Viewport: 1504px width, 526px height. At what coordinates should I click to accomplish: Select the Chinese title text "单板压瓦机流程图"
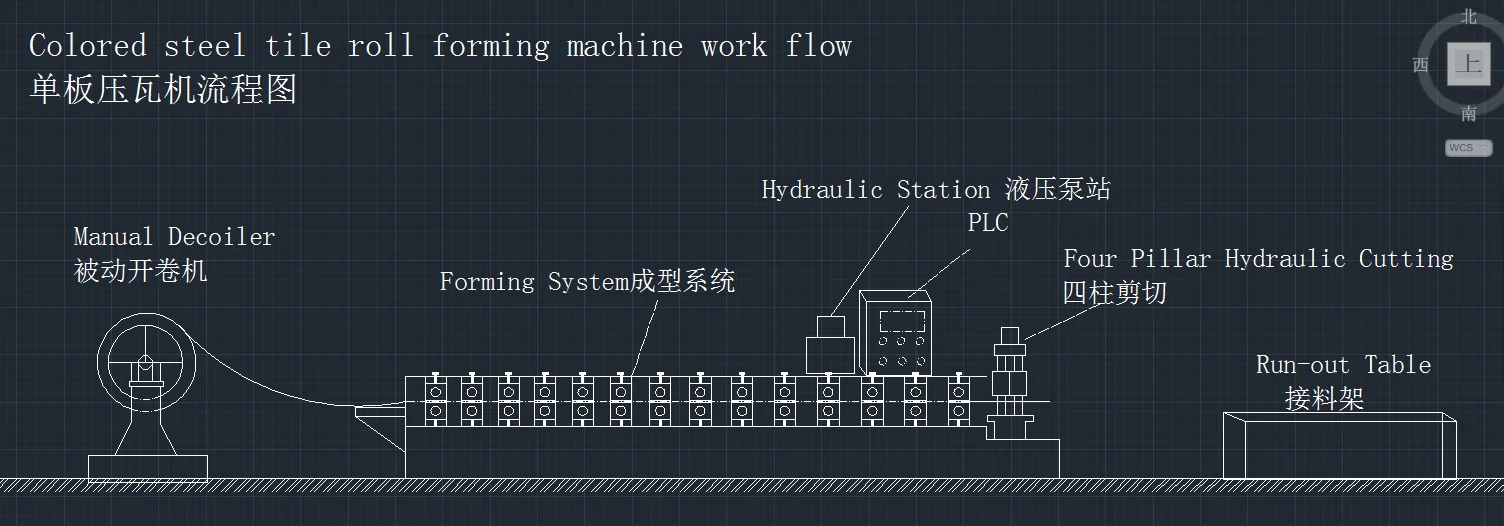click(x=163, y=90)
